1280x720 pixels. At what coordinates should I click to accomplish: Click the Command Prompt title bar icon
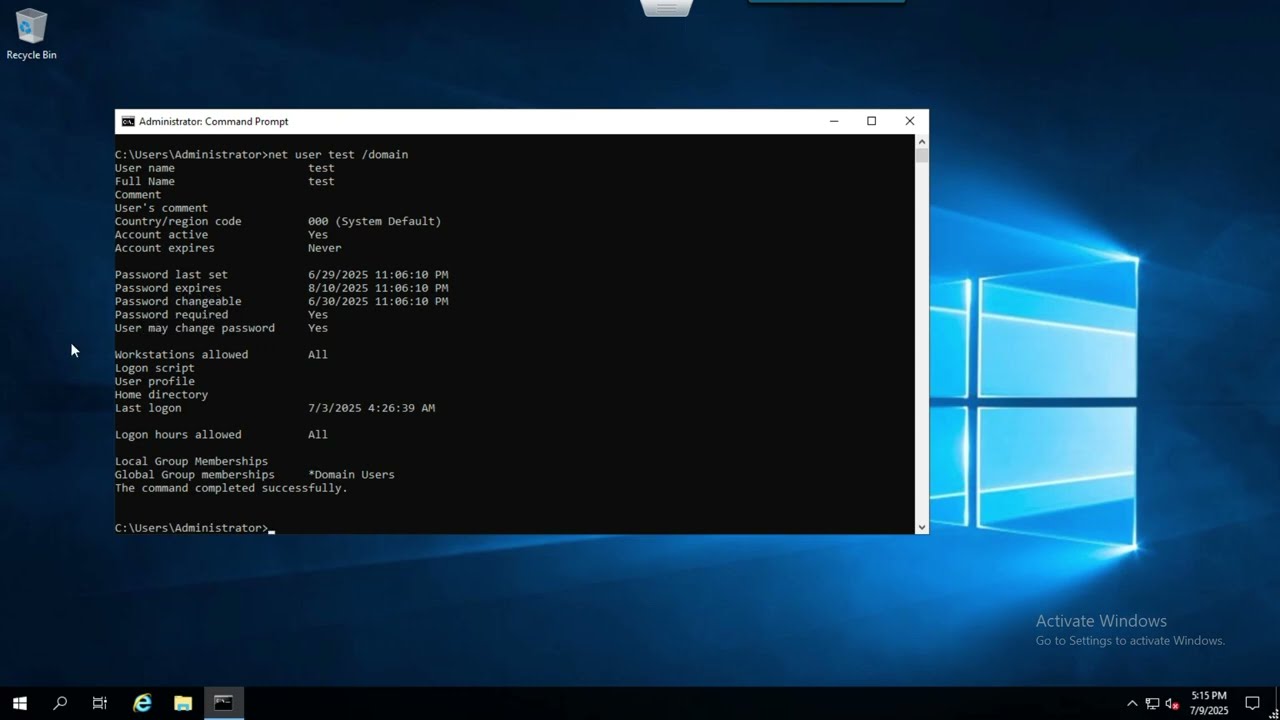pyautogui.click(x=128, y=121)
